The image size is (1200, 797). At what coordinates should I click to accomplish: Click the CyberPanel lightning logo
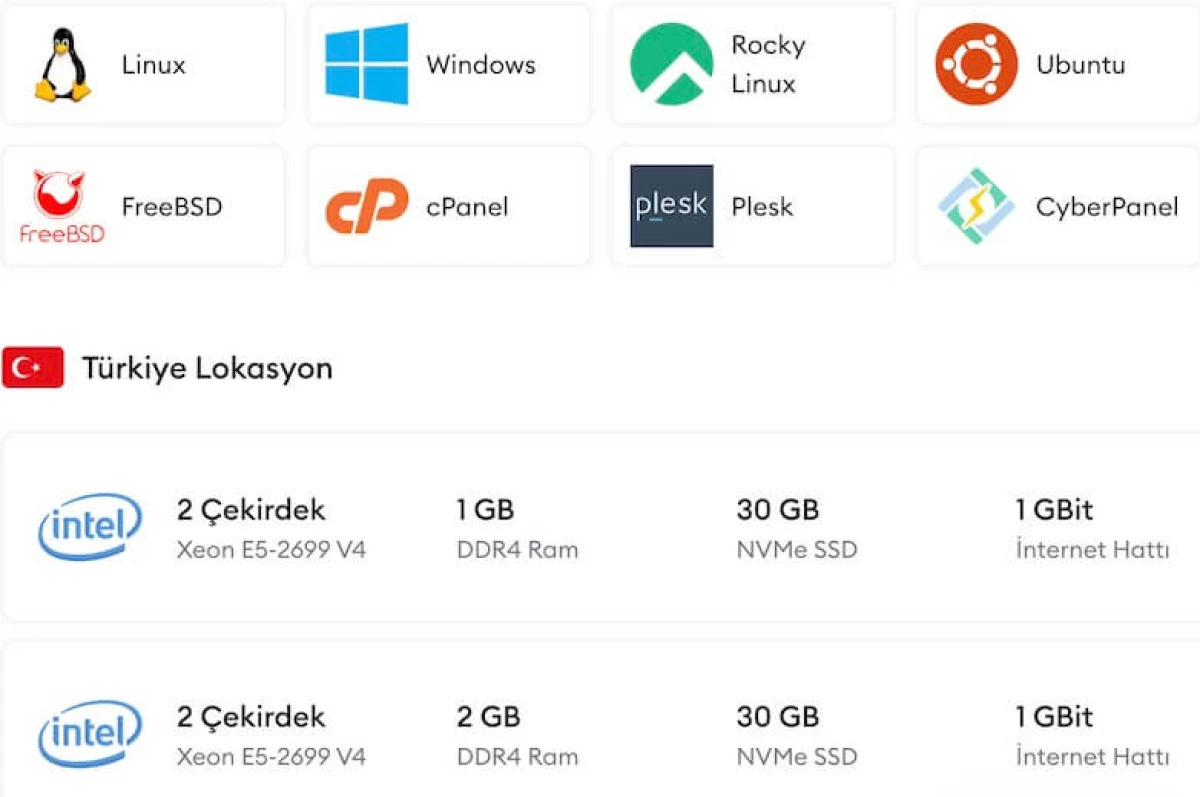point(976,207)
